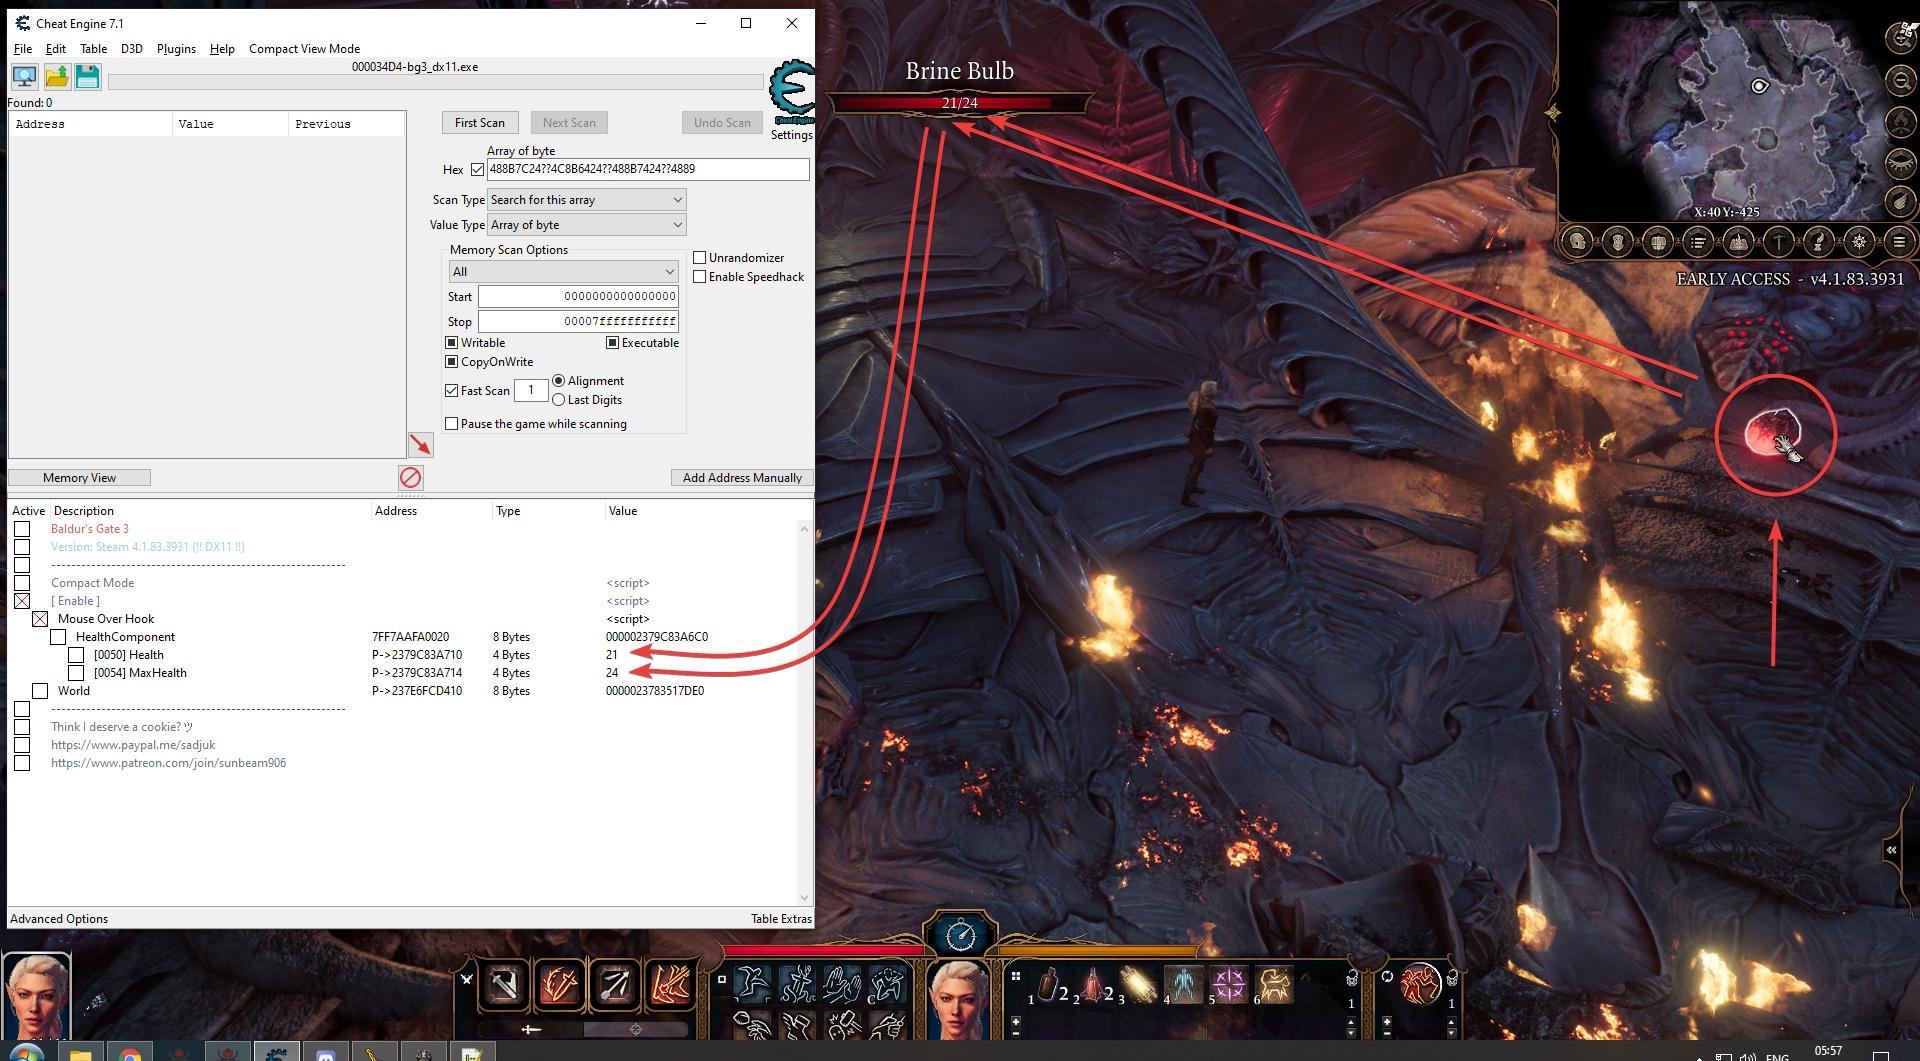Image resolution: width=1920 pixels, height=1061 pixels.
Task: Click the open file folder icon
Action: (x=57, y=77)
